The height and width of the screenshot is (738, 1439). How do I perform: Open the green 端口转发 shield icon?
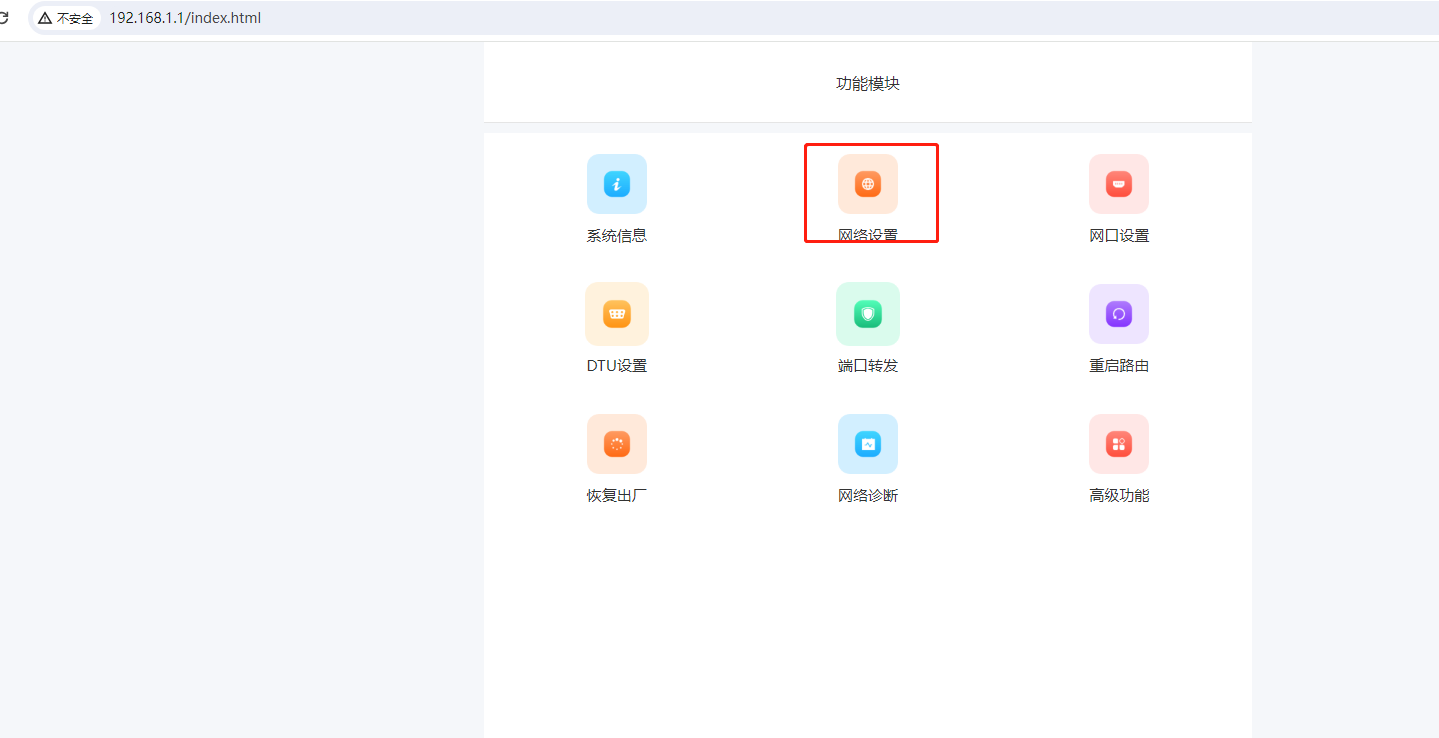[868, 314]
